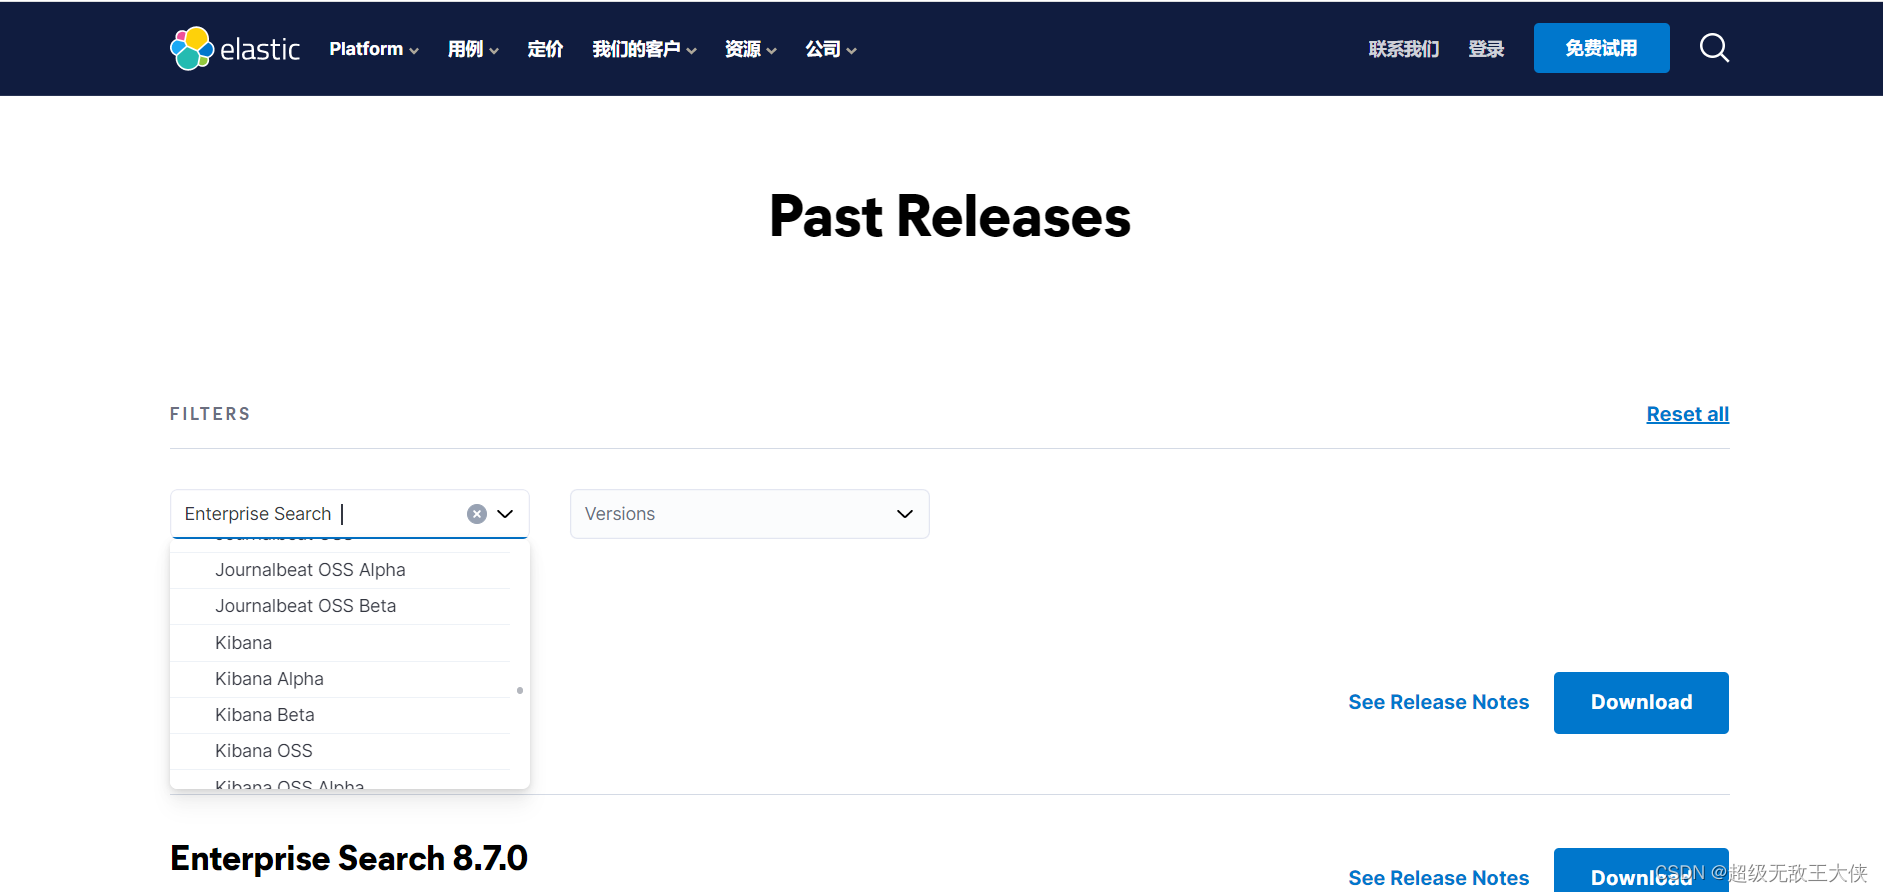Expand the 用例 menu
Screen dimensions: 1883x892
pyautogui.click(x=473, y=49)
